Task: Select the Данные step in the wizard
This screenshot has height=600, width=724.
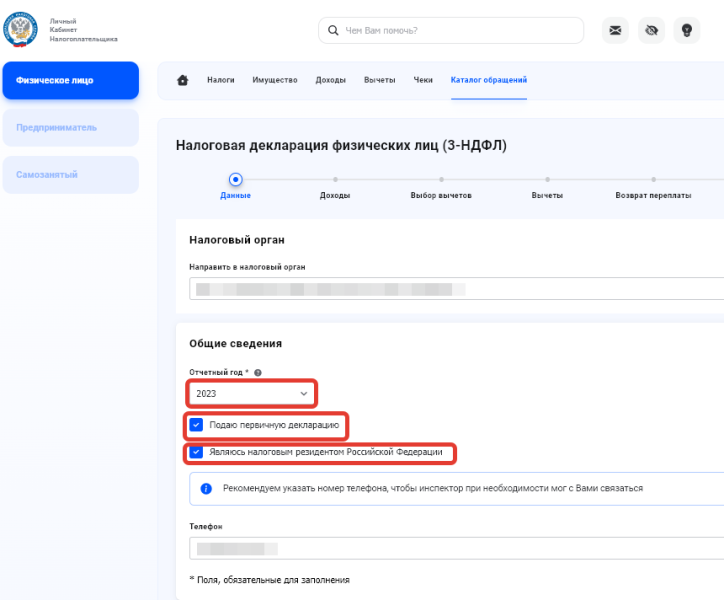Action: tap(235, 187)
